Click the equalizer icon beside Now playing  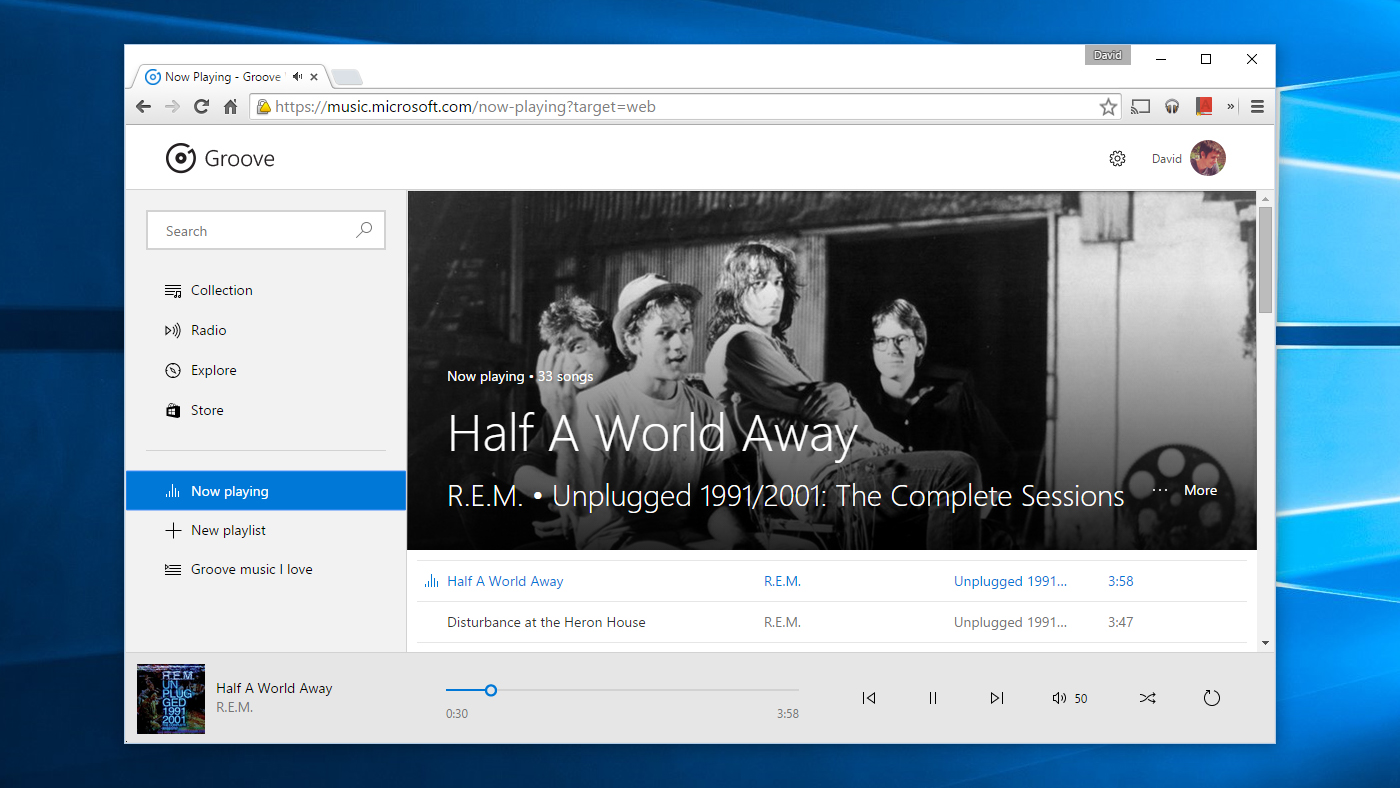point(173,491)
